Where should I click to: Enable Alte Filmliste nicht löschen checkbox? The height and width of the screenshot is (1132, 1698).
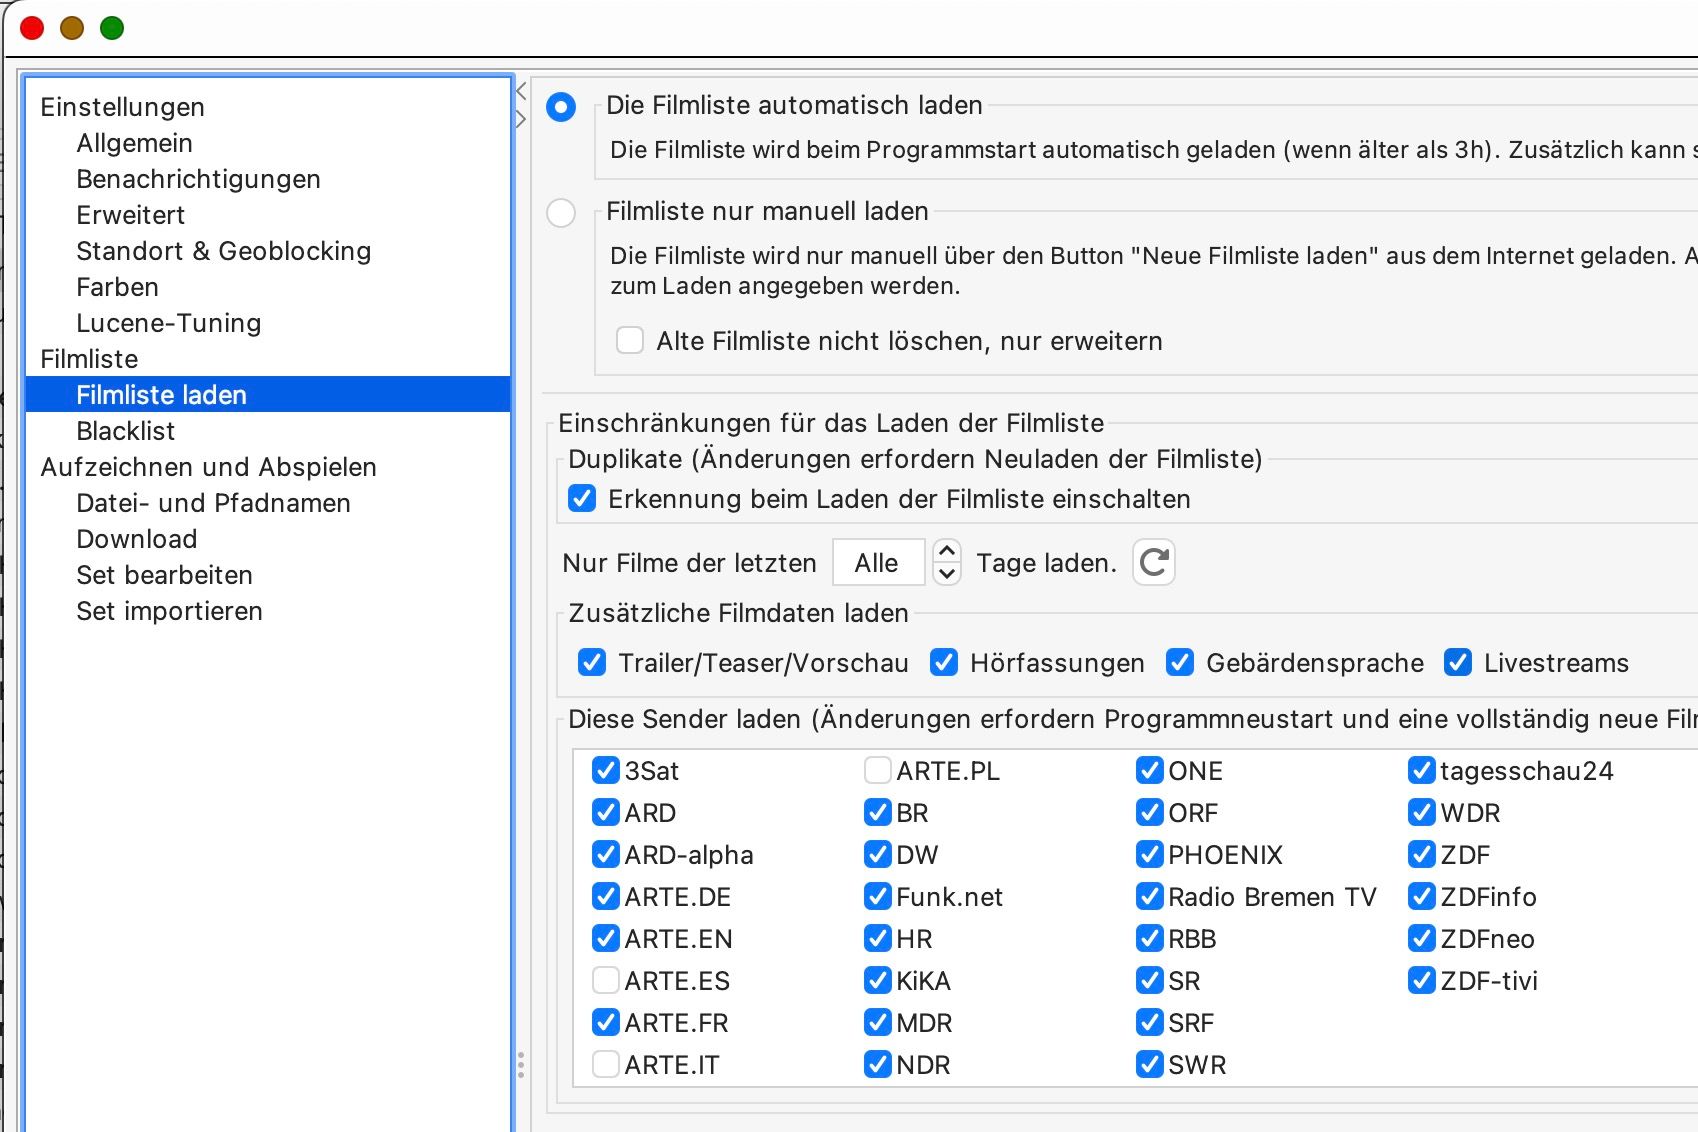pyautogui.click(x=630, y=341)
